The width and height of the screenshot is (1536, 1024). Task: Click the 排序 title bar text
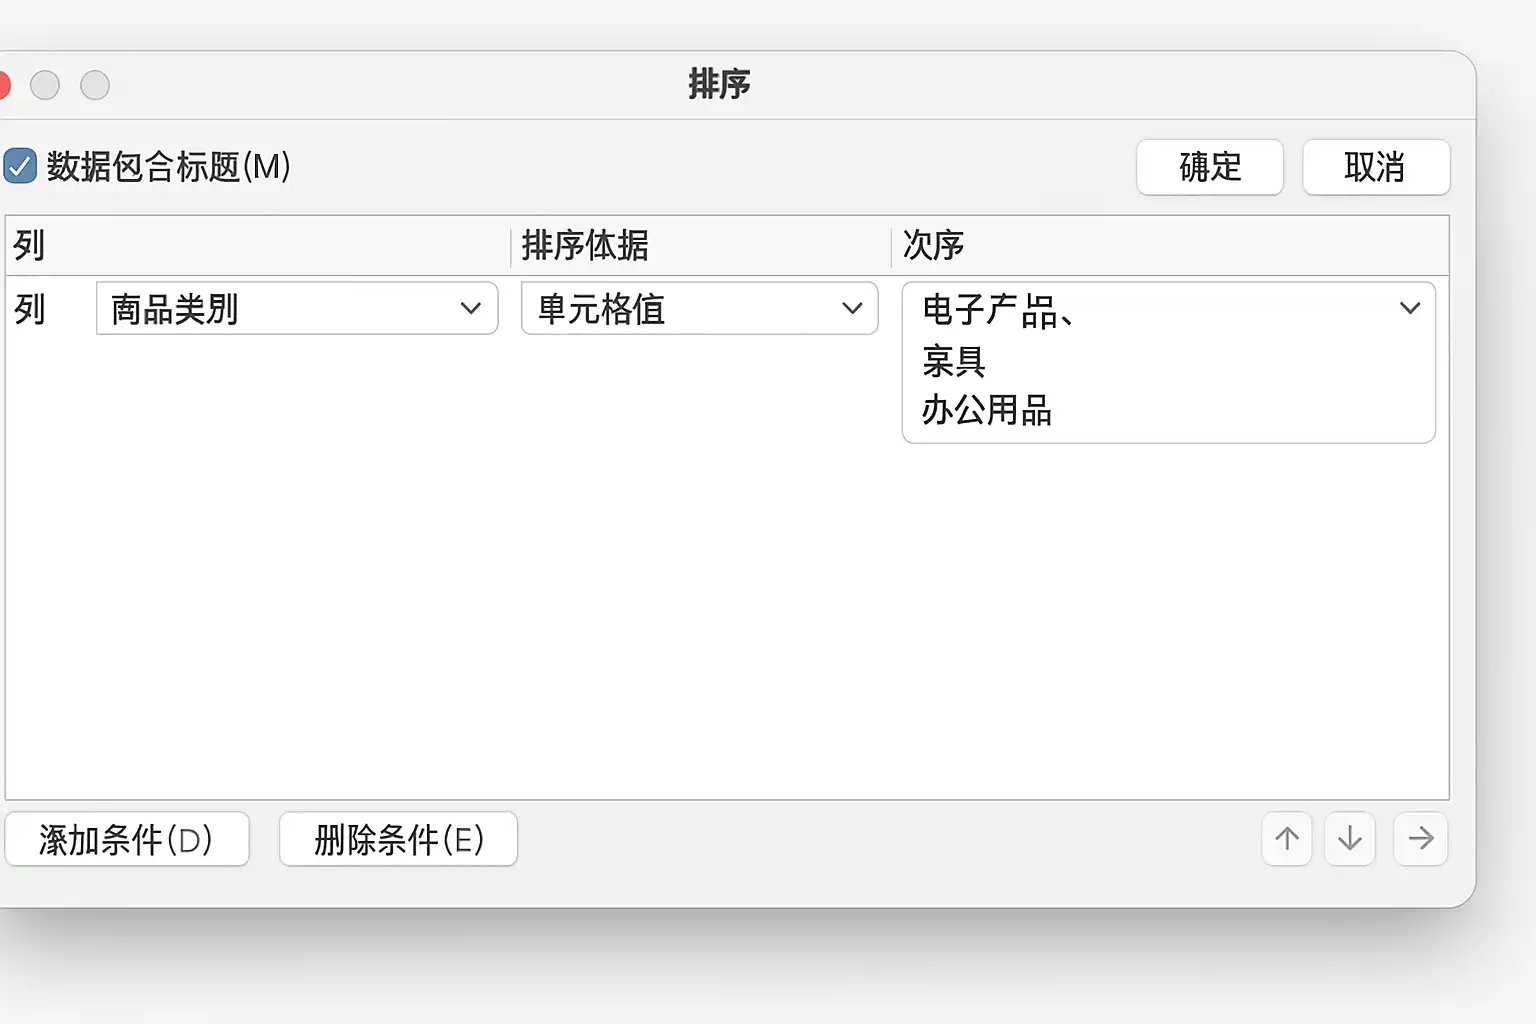pyautogui.click(x=719, y=84)
